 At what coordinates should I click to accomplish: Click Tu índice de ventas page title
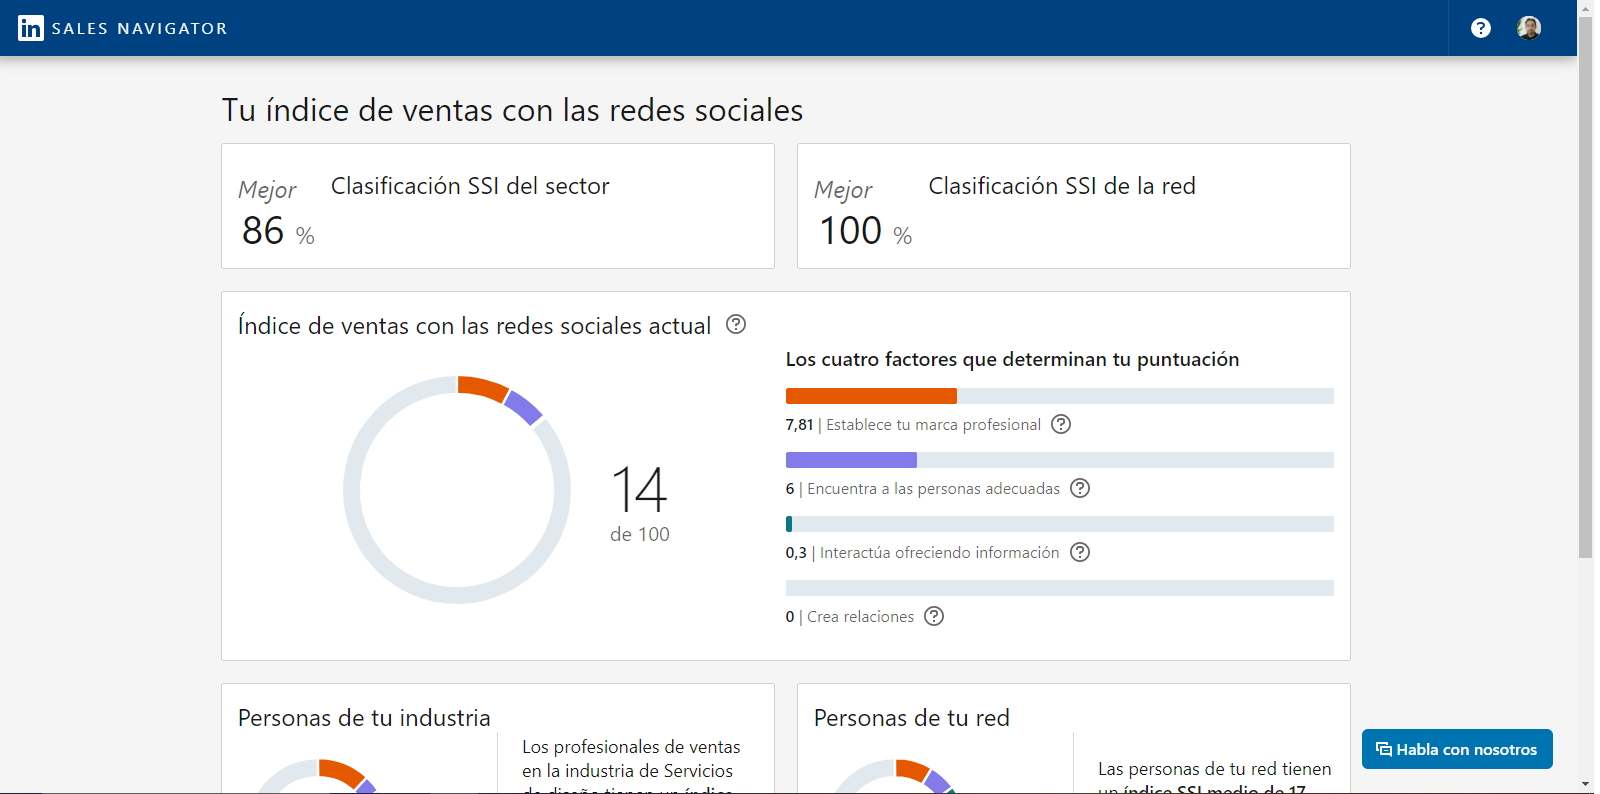tap(512, 110)
